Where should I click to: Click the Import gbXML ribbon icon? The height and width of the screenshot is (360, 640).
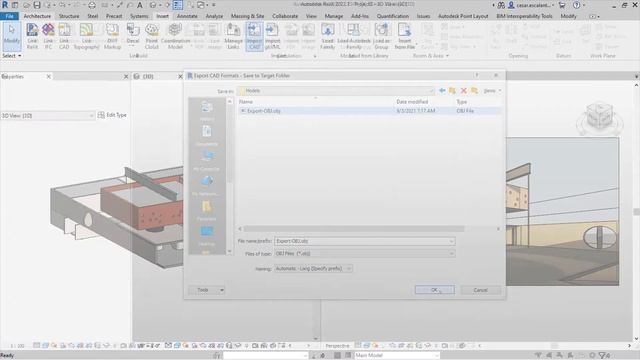click(272, 36)
